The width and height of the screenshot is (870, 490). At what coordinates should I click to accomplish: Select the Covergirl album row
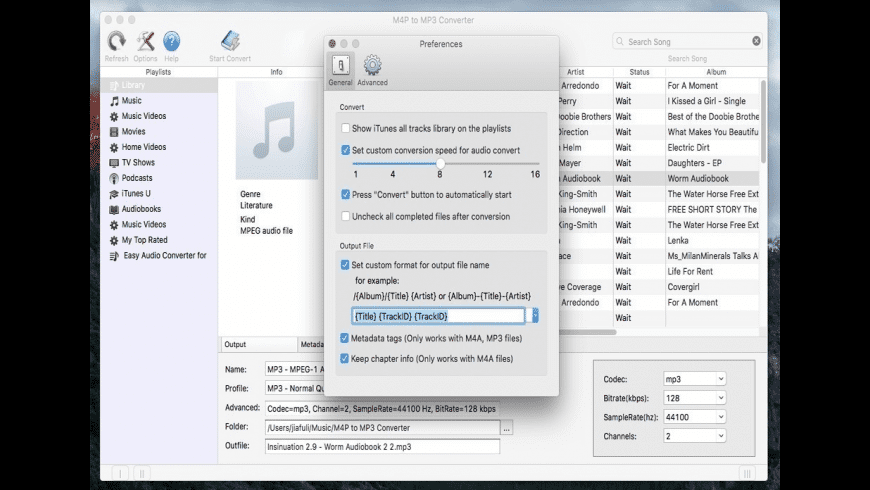[x=683, y=287]
